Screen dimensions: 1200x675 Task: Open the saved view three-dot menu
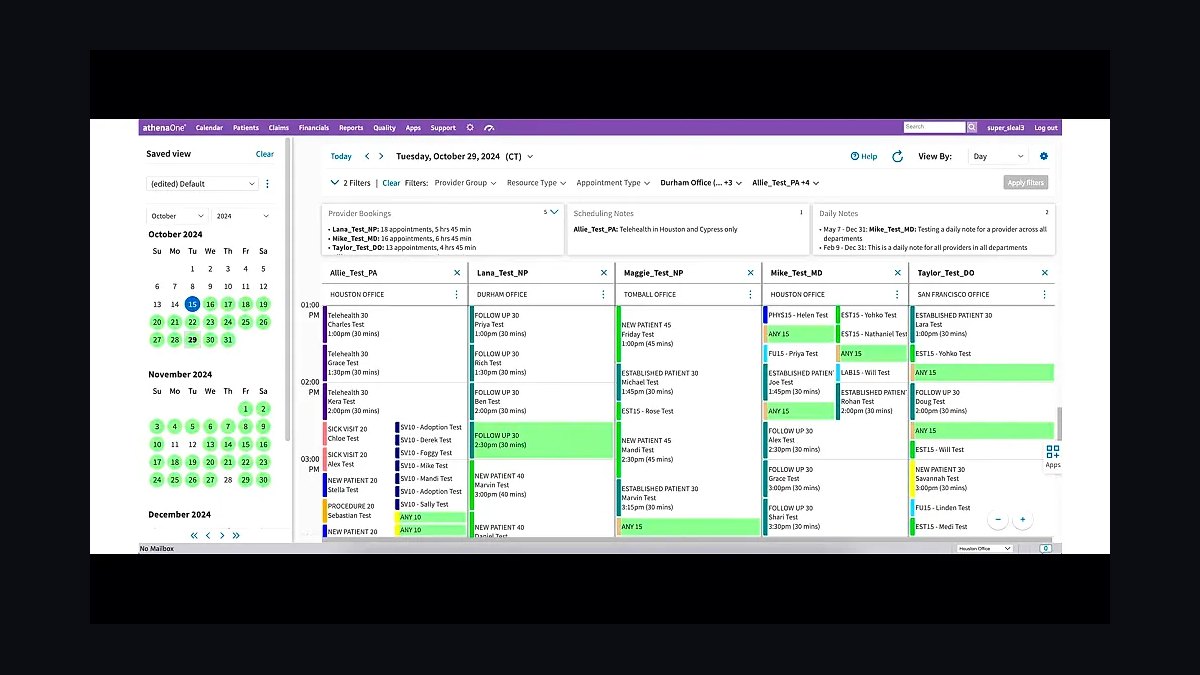[x=267, y=184]
